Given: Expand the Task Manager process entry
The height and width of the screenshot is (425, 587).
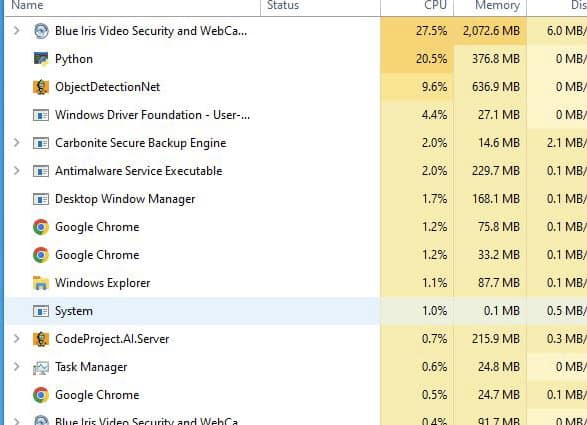Looking at the screenshot, I should point(16,367).
